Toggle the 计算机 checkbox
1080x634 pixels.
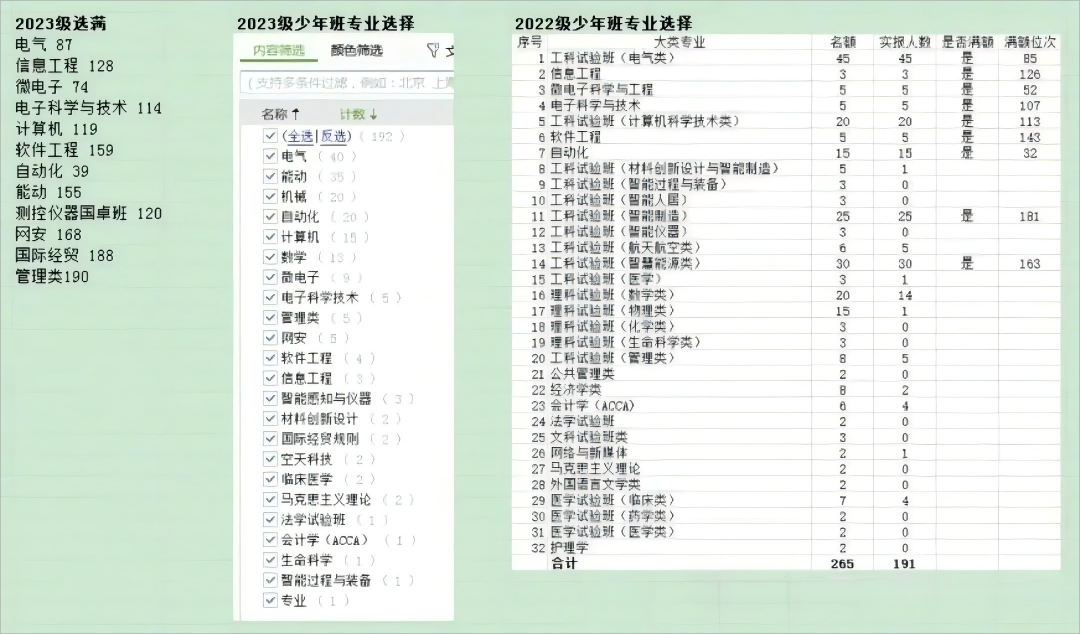(269, 237)
